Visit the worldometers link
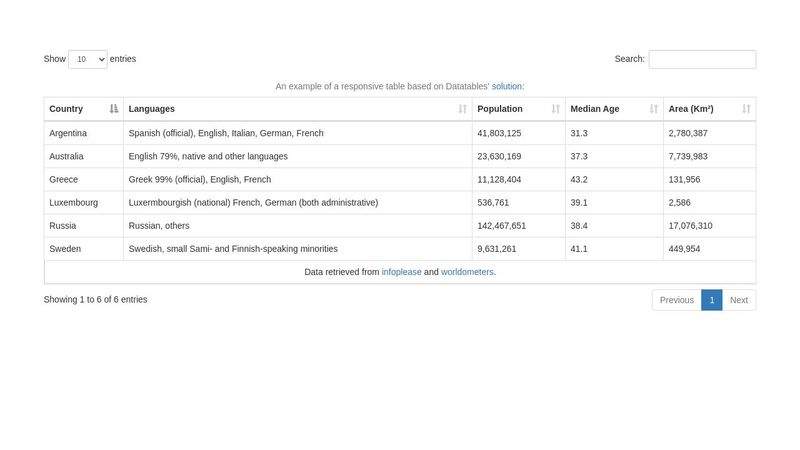Image resolution: width=800 pixels, height=450 pixels. click(x=467, y=272)
